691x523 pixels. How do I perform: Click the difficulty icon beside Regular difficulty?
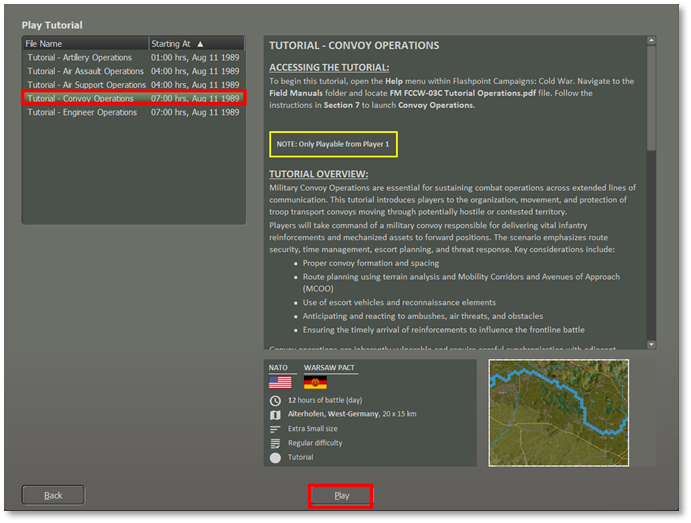pos(275,443)
